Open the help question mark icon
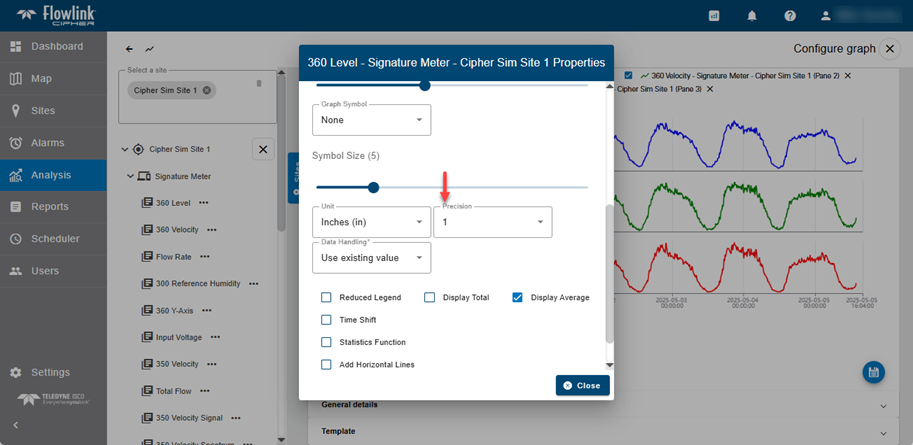 790,16
